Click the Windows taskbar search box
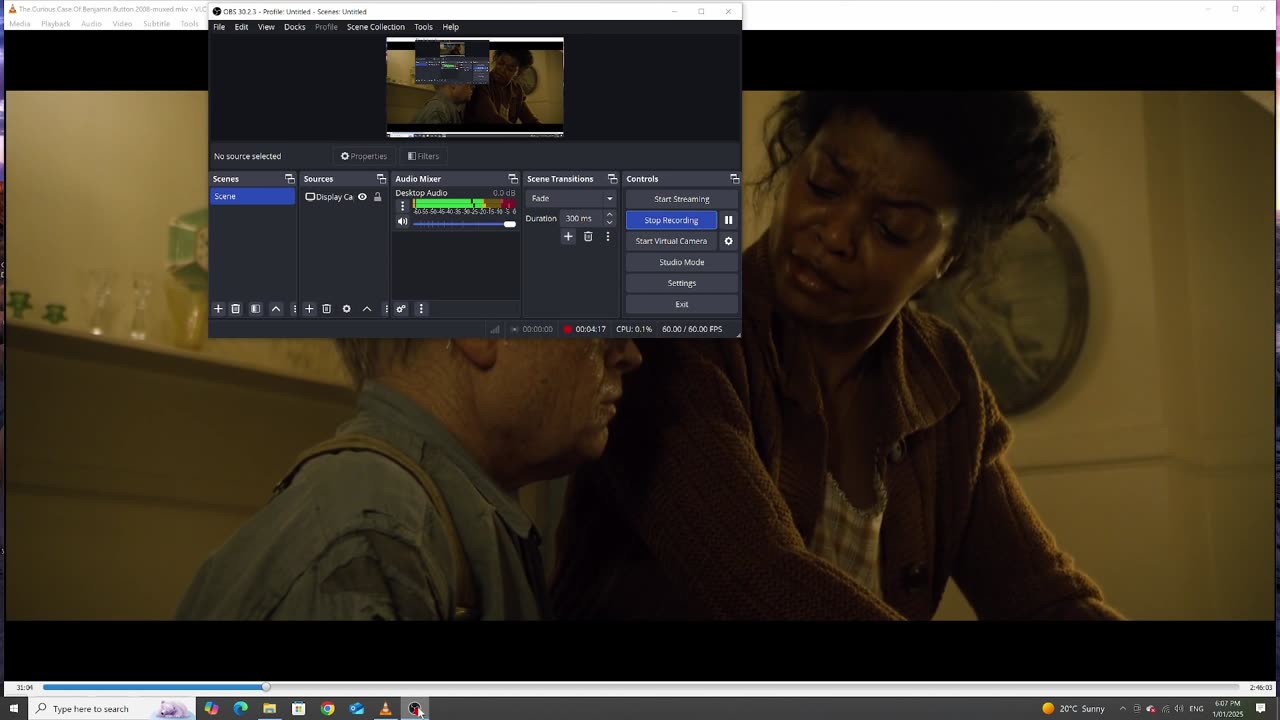1280x720 pixels. tap(110, 709)
